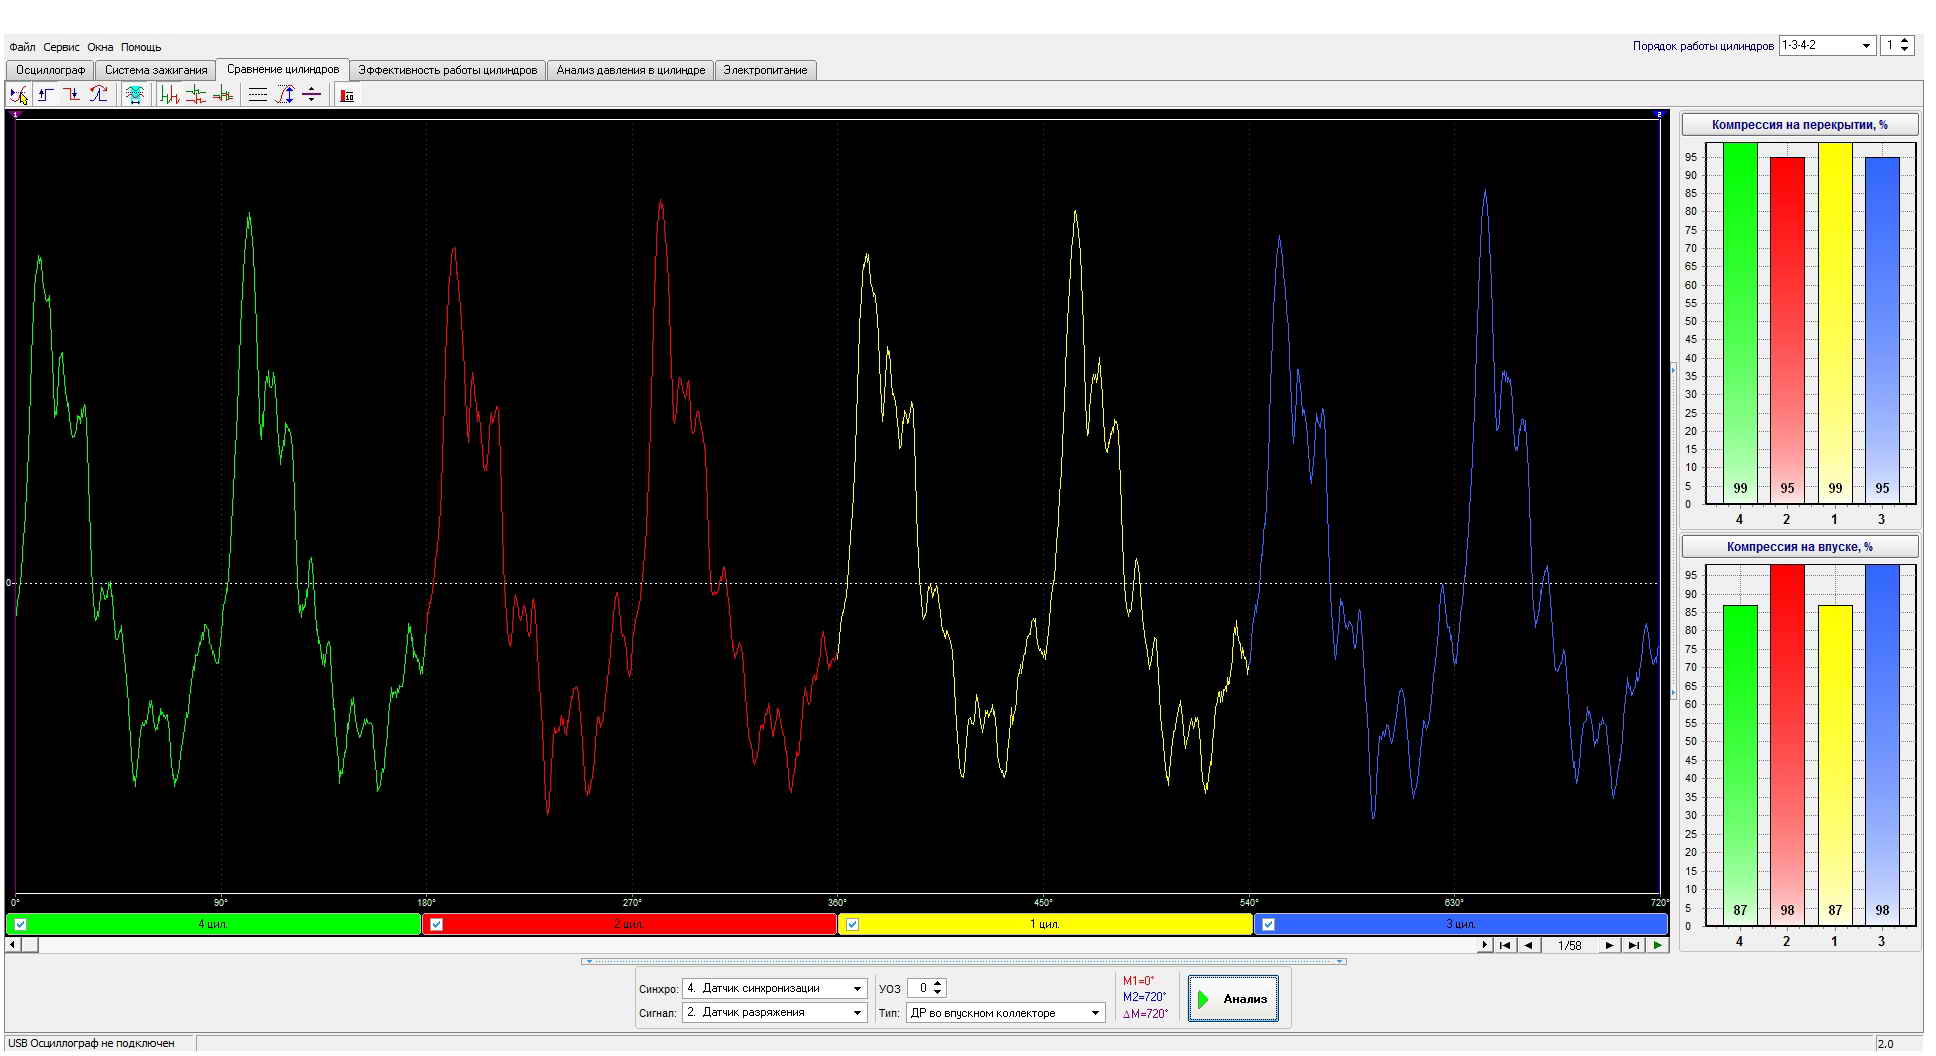Click the red 98 bar in intake compression chart
Screen dimensions: 1936x1056
coord(1787,745)
